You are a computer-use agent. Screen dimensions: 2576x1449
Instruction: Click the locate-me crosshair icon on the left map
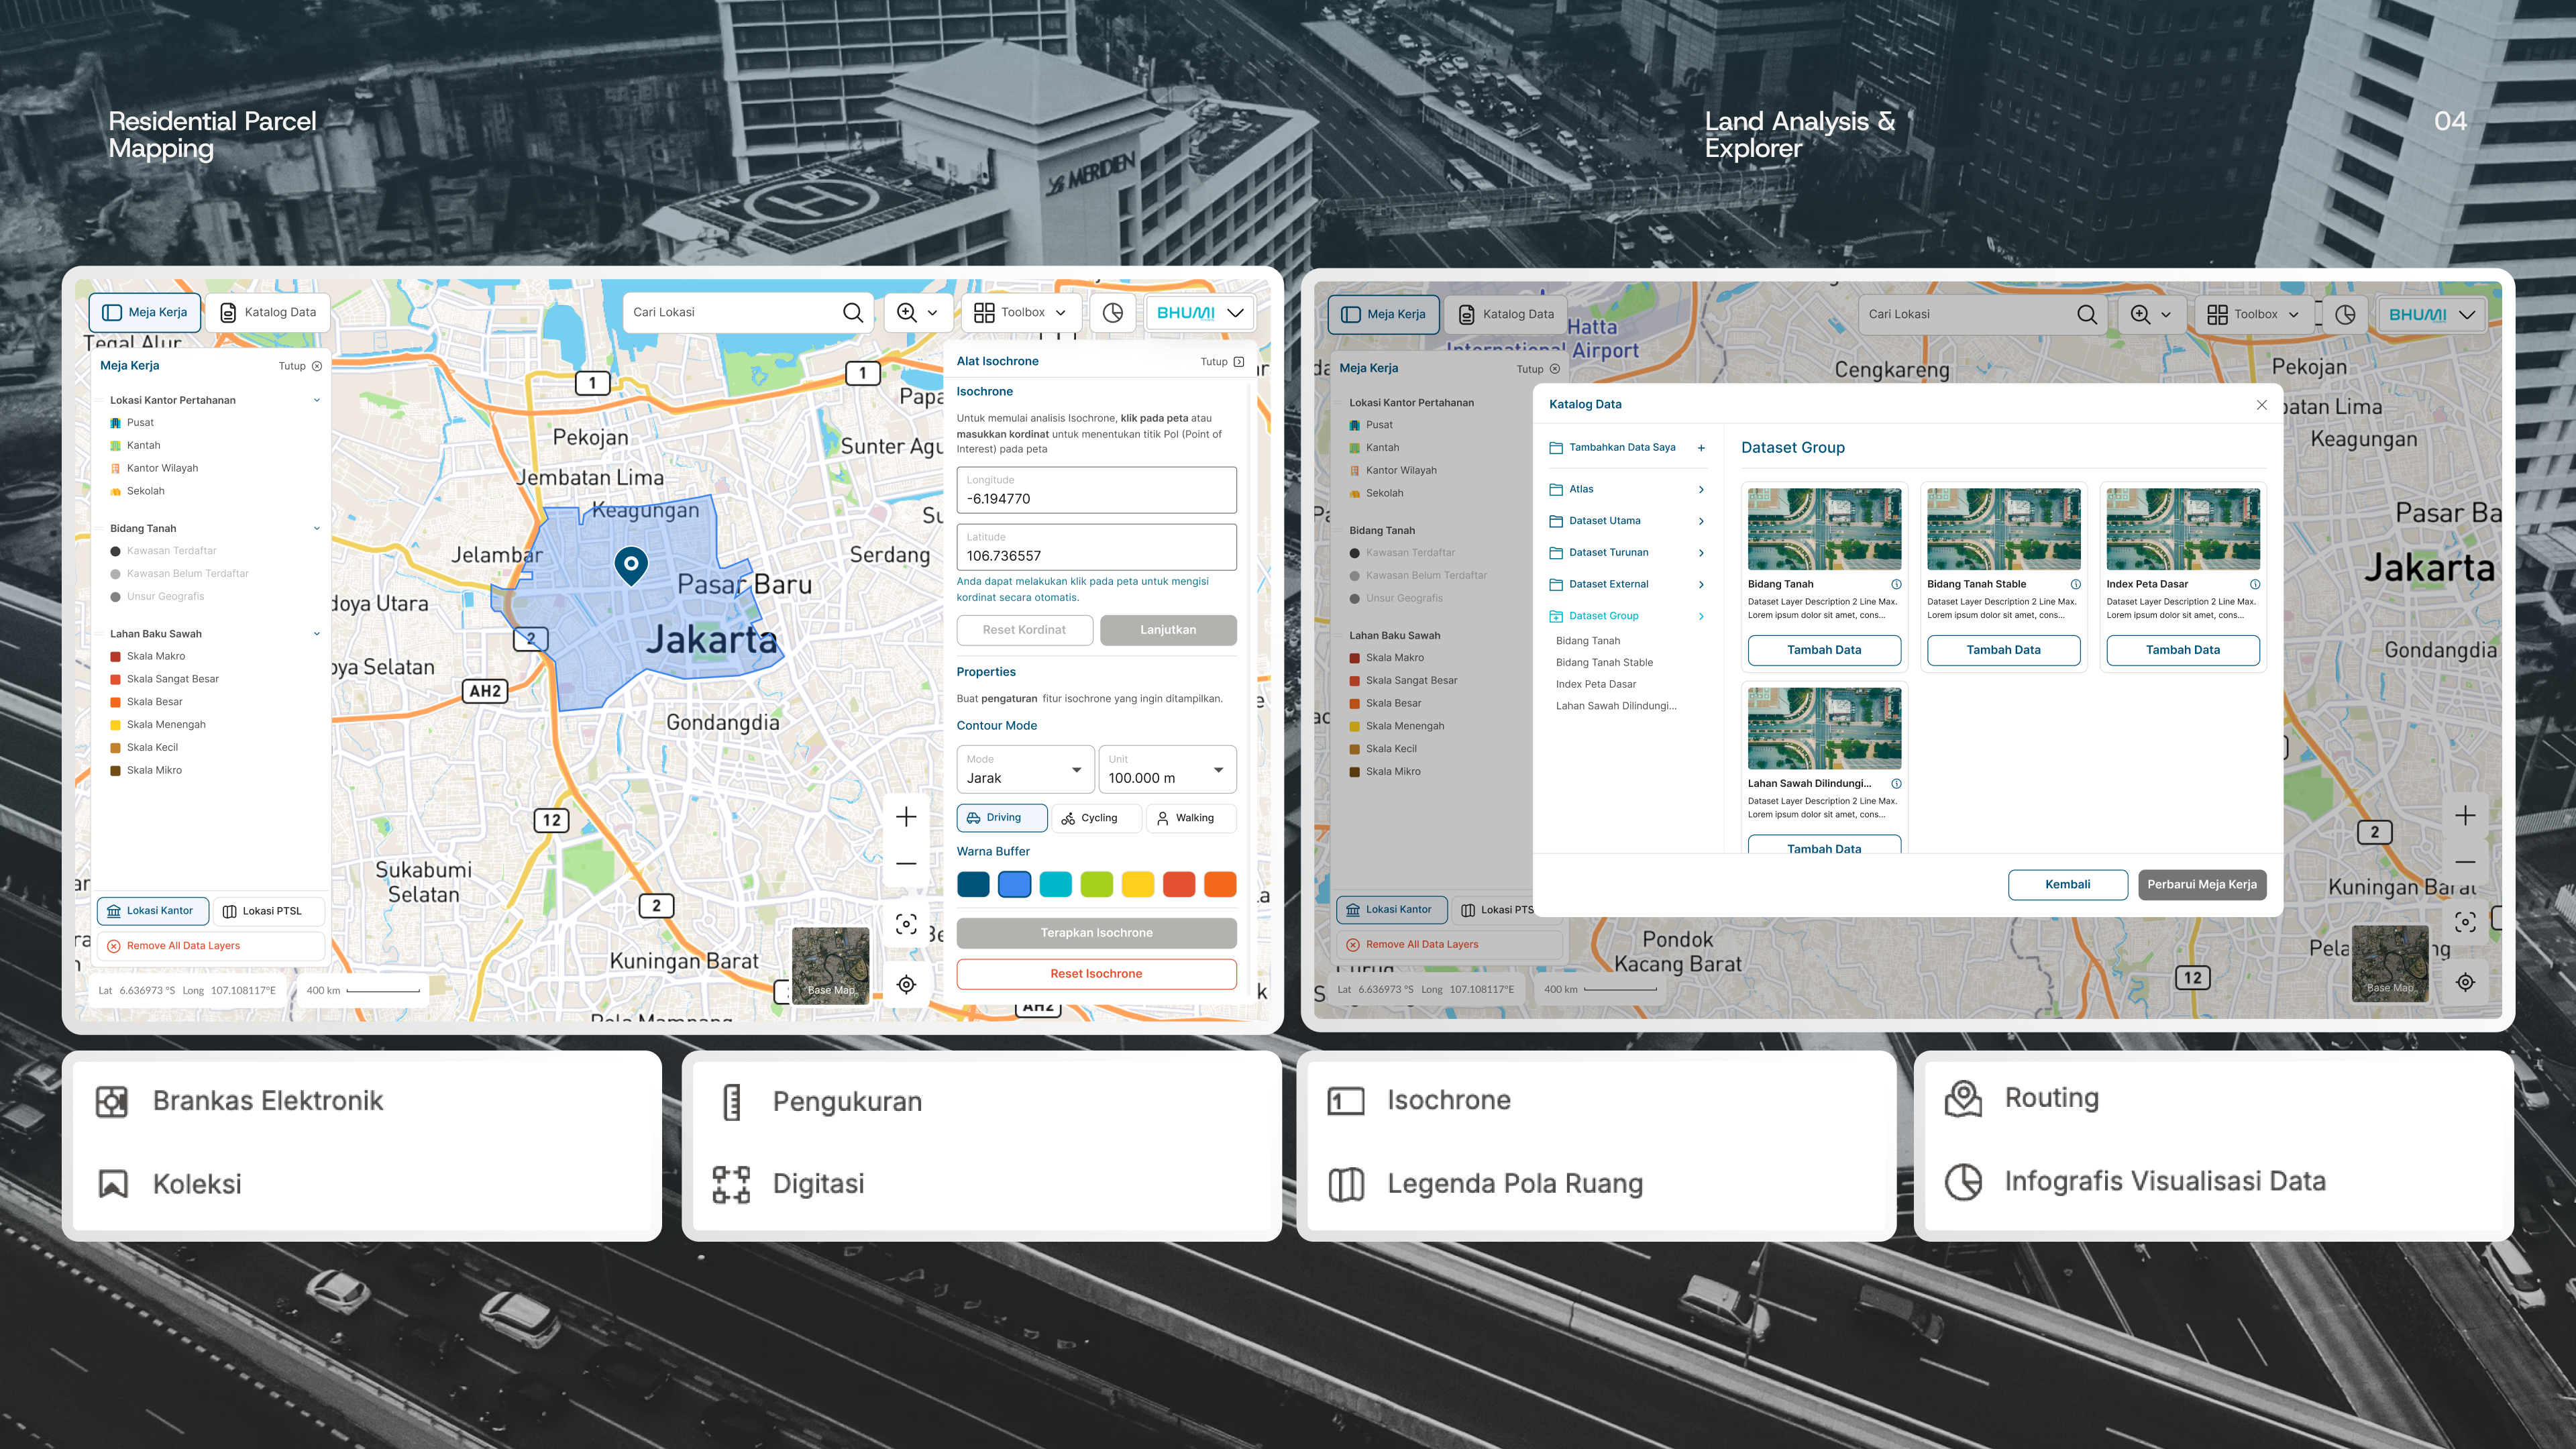click(x=906, y=984)
